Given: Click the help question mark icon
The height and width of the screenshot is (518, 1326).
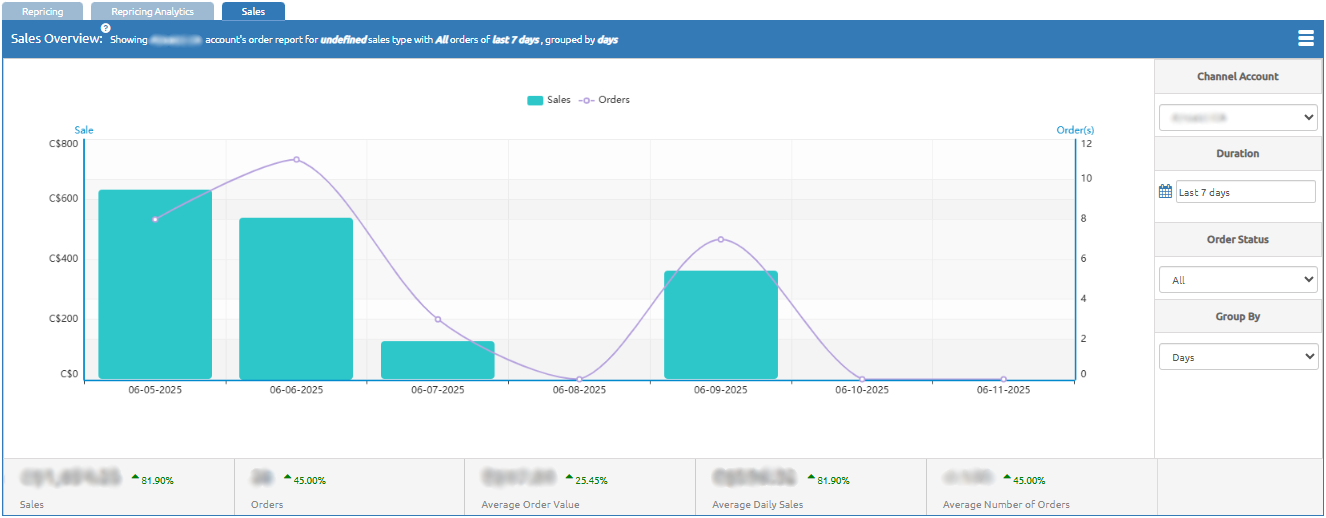Looking at the screenshot, I should point(106,28).
